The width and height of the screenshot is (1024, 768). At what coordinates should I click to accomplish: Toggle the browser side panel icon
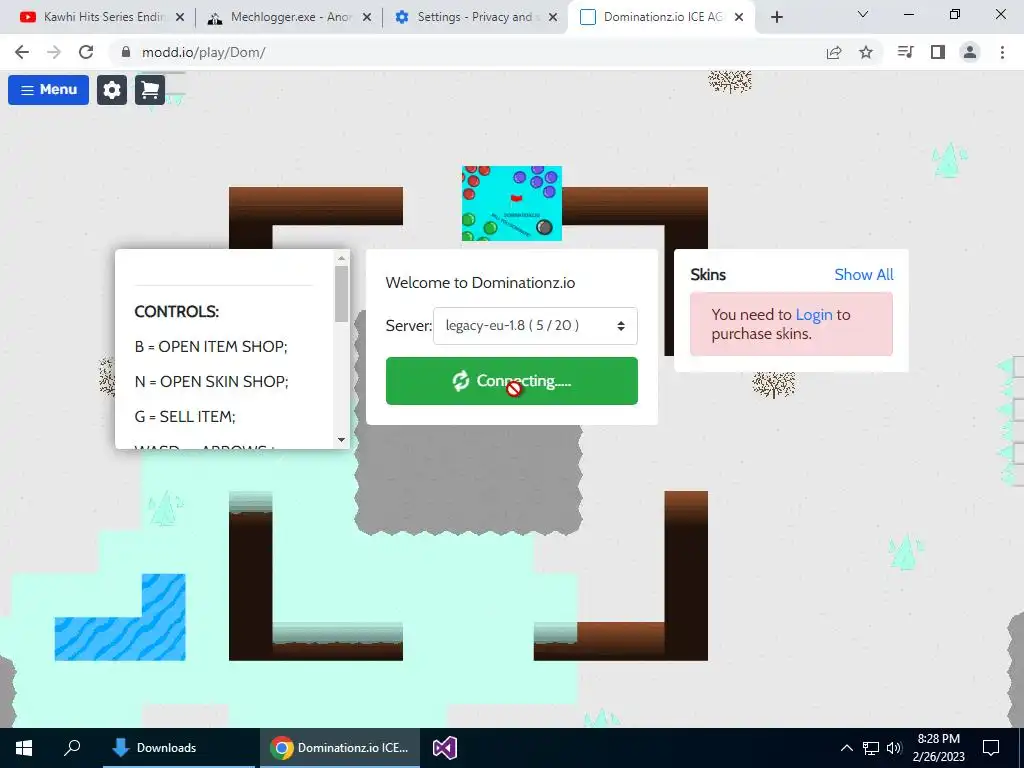point(938,52)
